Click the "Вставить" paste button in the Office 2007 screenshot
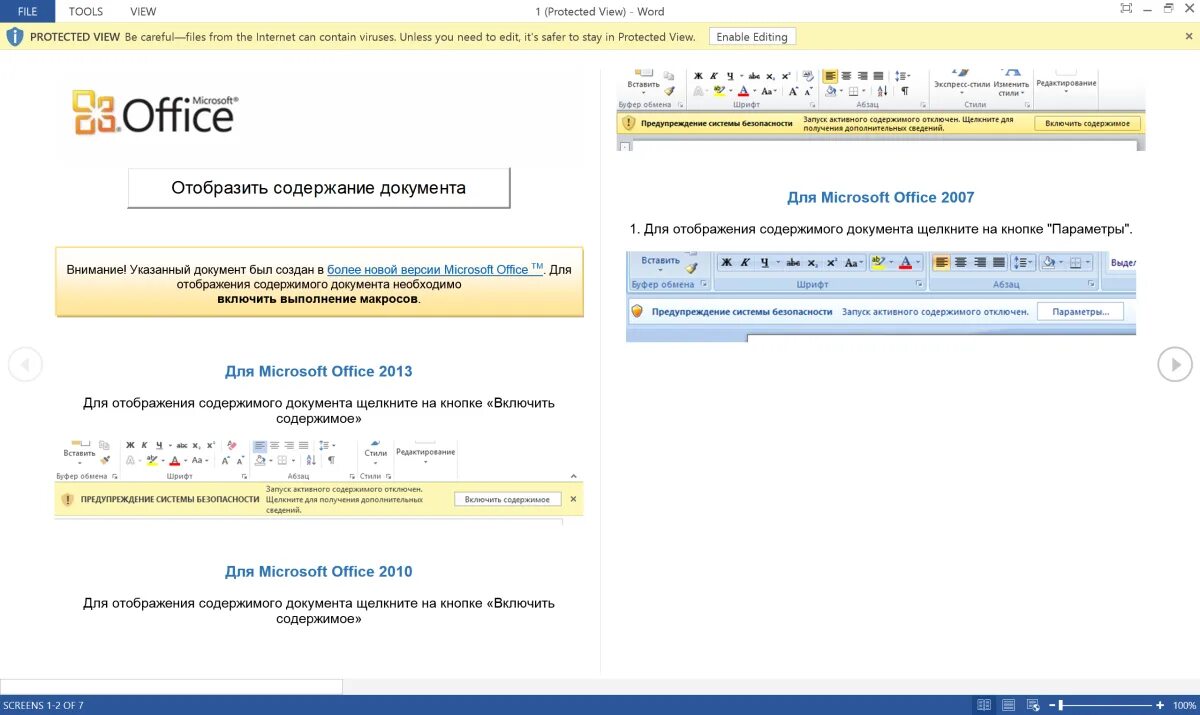This screenshot has height=715, width=1200. click(660, 262)
